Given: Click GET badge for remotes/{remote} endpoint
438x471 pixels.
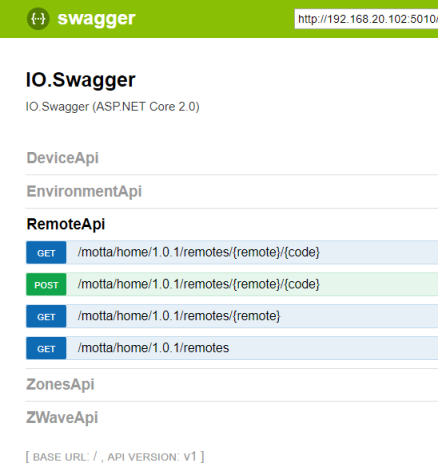Looking at the screenshot, I should click(46, 316).
